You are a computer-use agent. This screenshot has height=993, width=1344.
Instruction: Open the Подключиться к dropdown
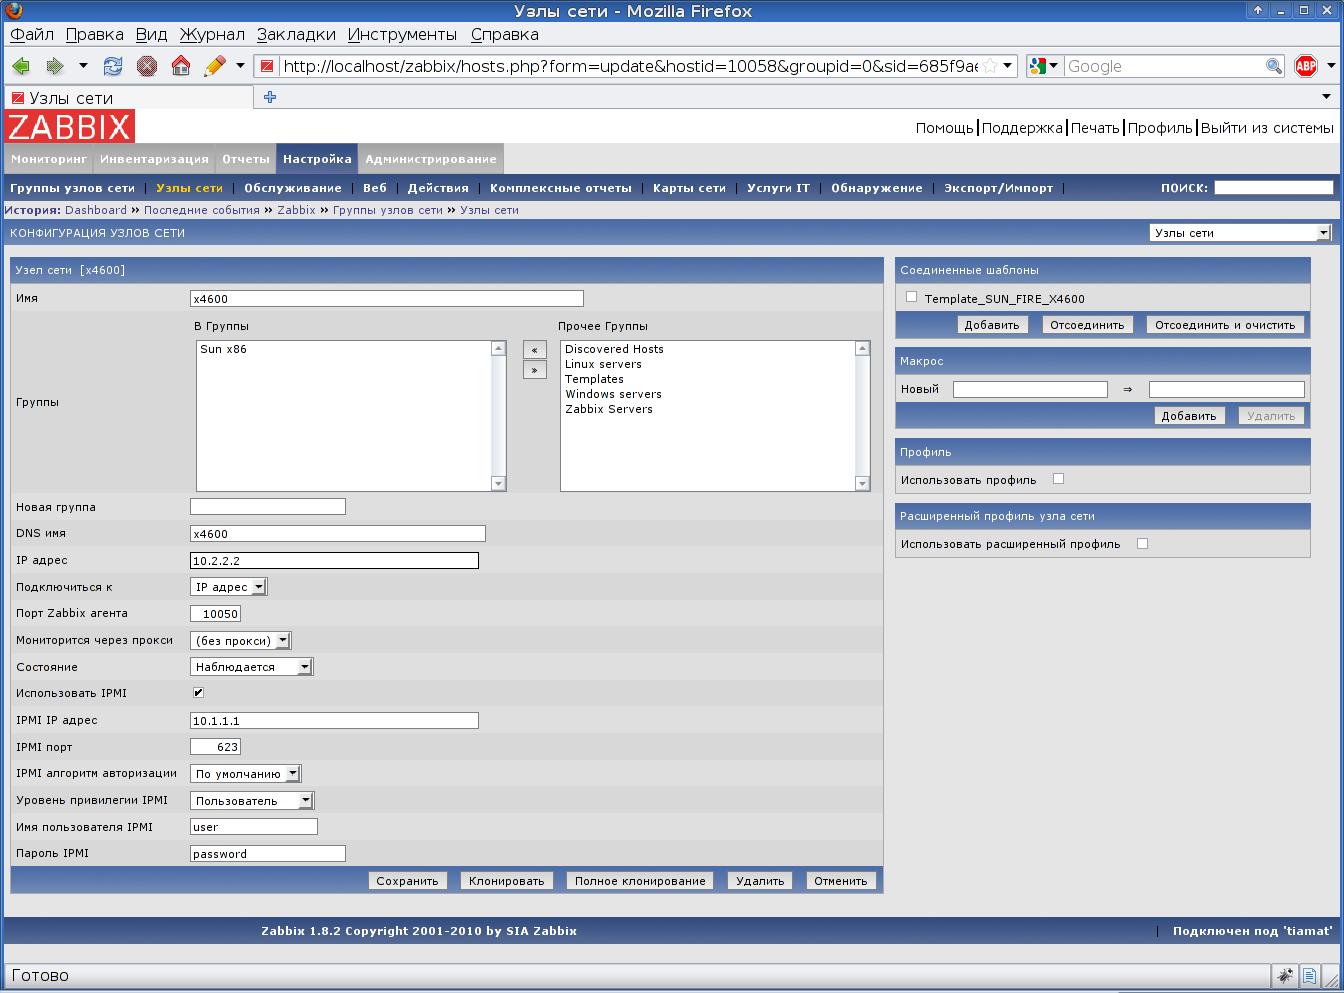(229, 587)
